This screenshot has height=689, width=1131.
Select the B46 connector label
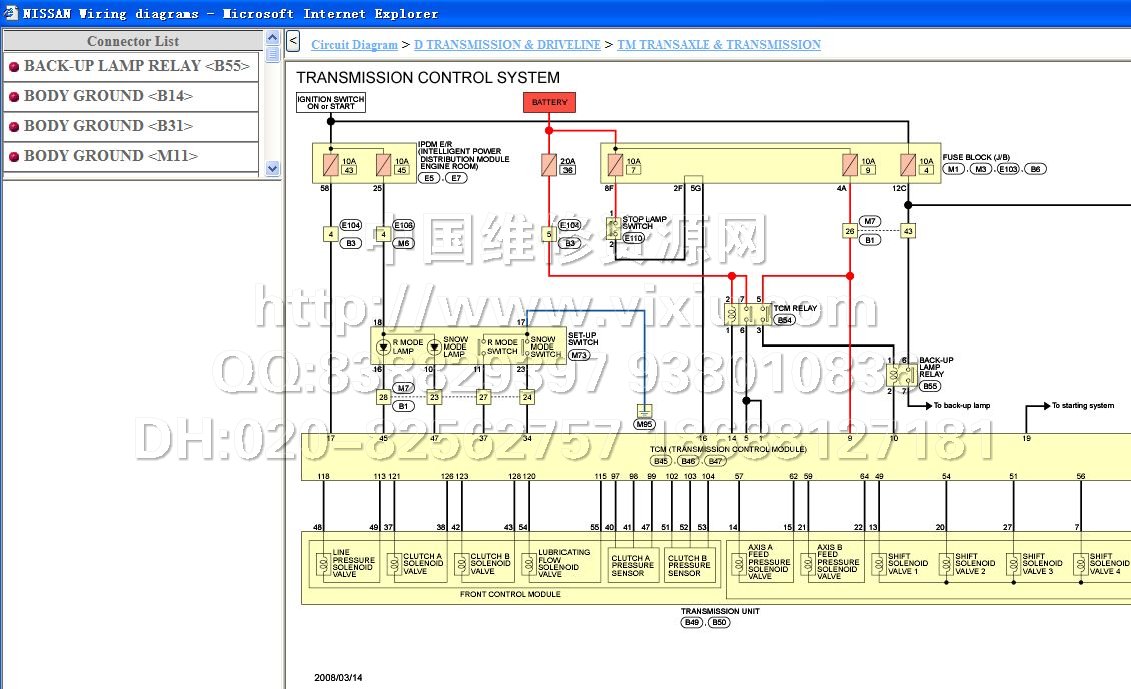pyautogui.click(x=688, y=461)
